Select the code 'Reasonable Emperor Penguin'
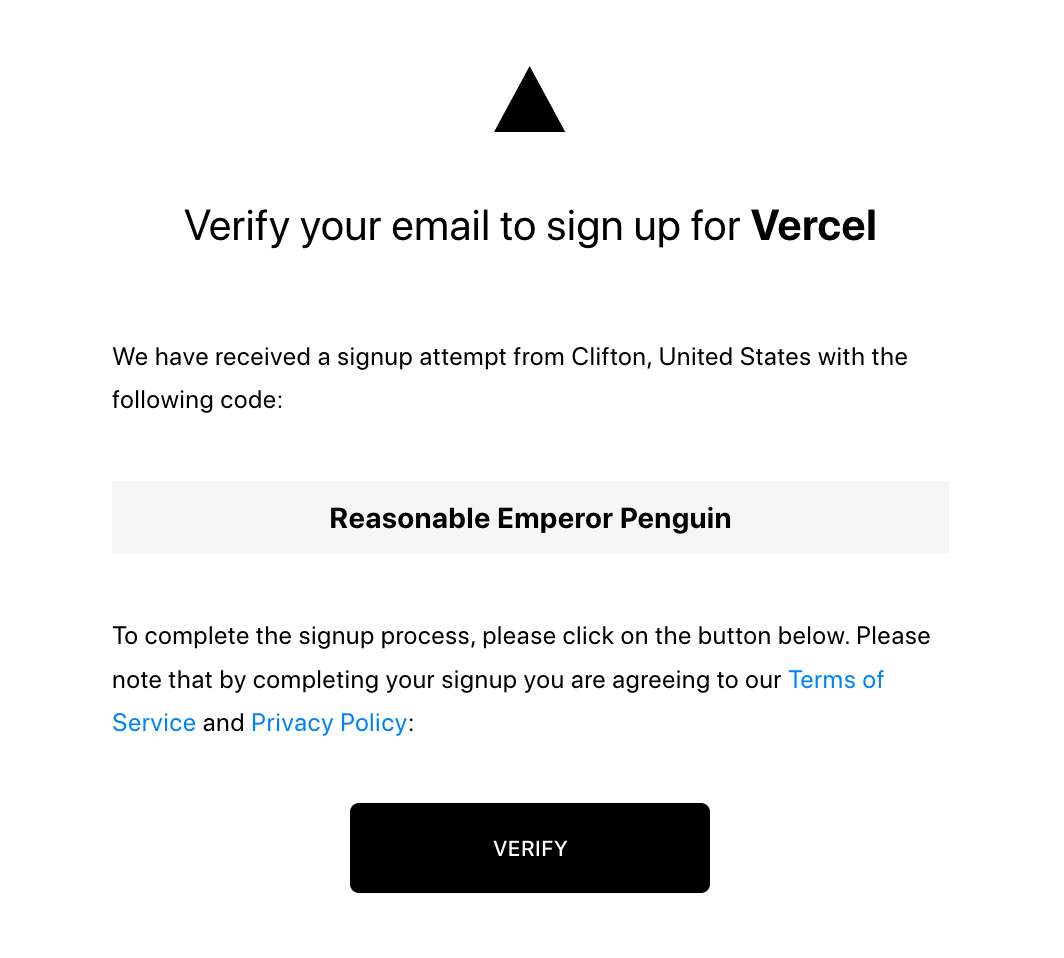This screenshot has width=1064, height=958. (530, 518)
